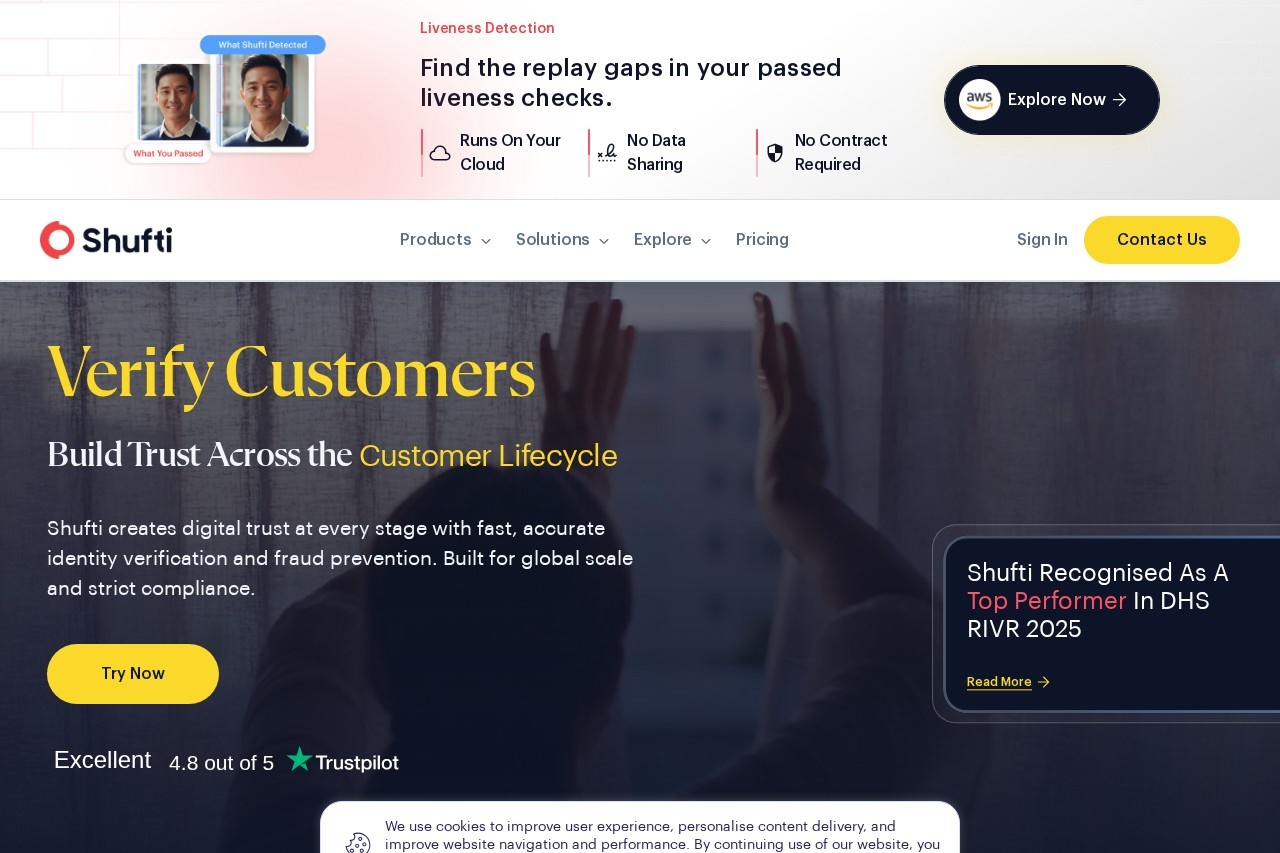Expand the Solutions dropdown menu
This screenshot has height=853, width=1280.
562,240
